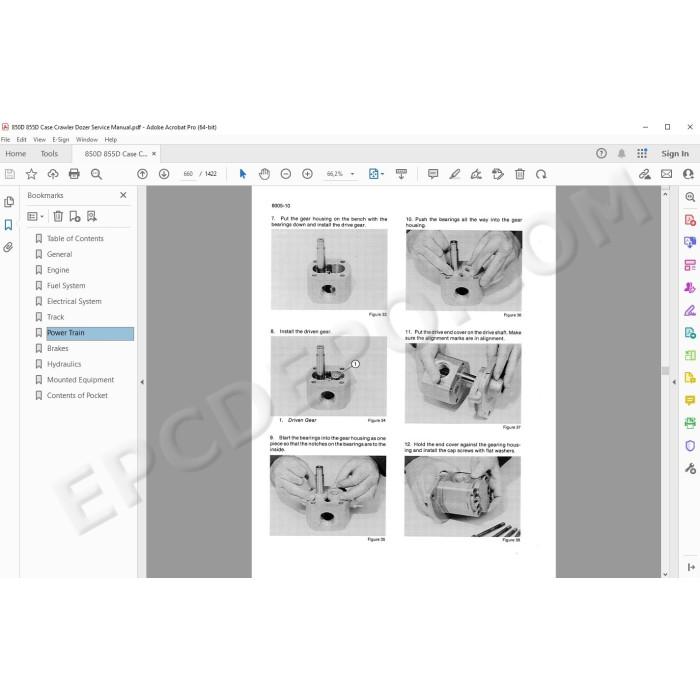
Task: Go to next page arrow
Action: click(164, 174)
